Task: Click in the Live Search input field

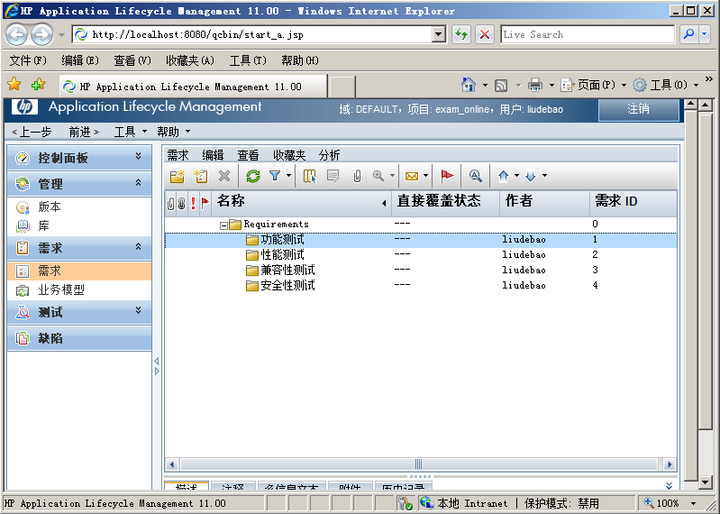Action: [587, 34]
